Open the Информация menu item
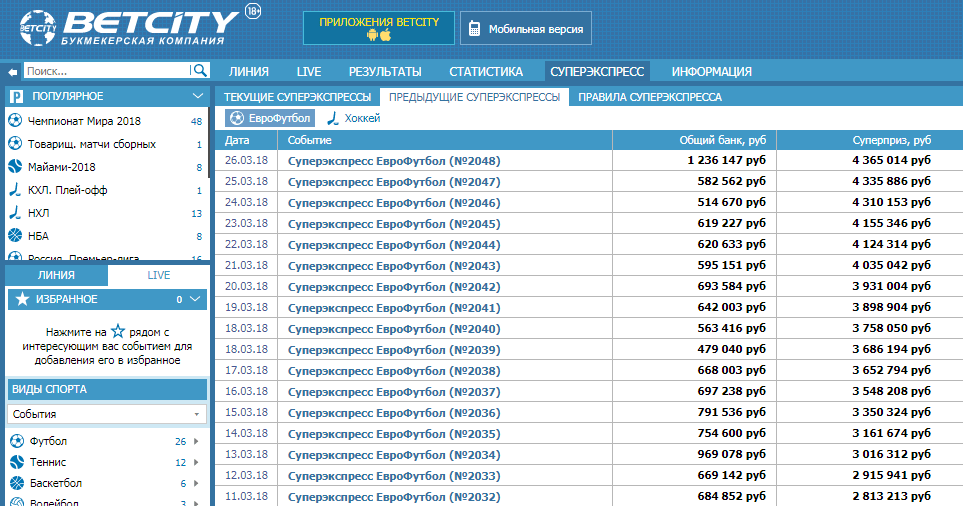This screenshot has height=506, width=963. coord(711,71)
